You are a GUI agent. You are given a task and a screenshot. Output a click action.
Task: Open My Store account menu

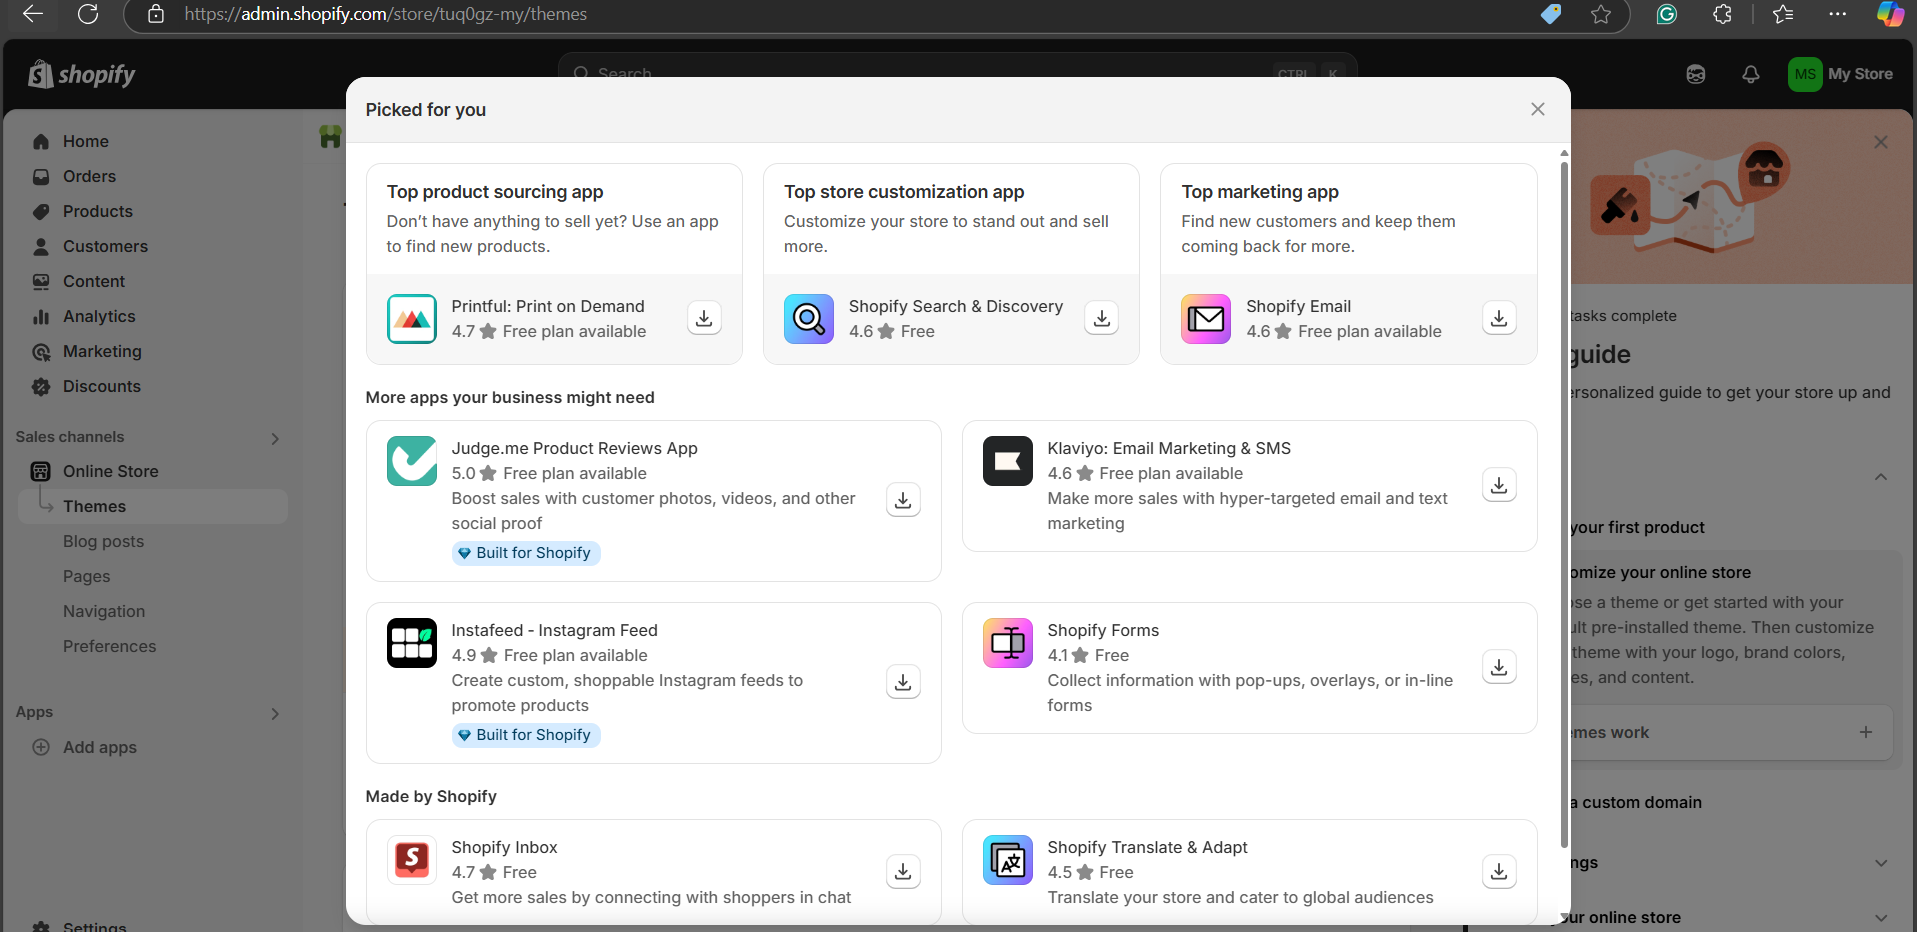point(1841,74)
